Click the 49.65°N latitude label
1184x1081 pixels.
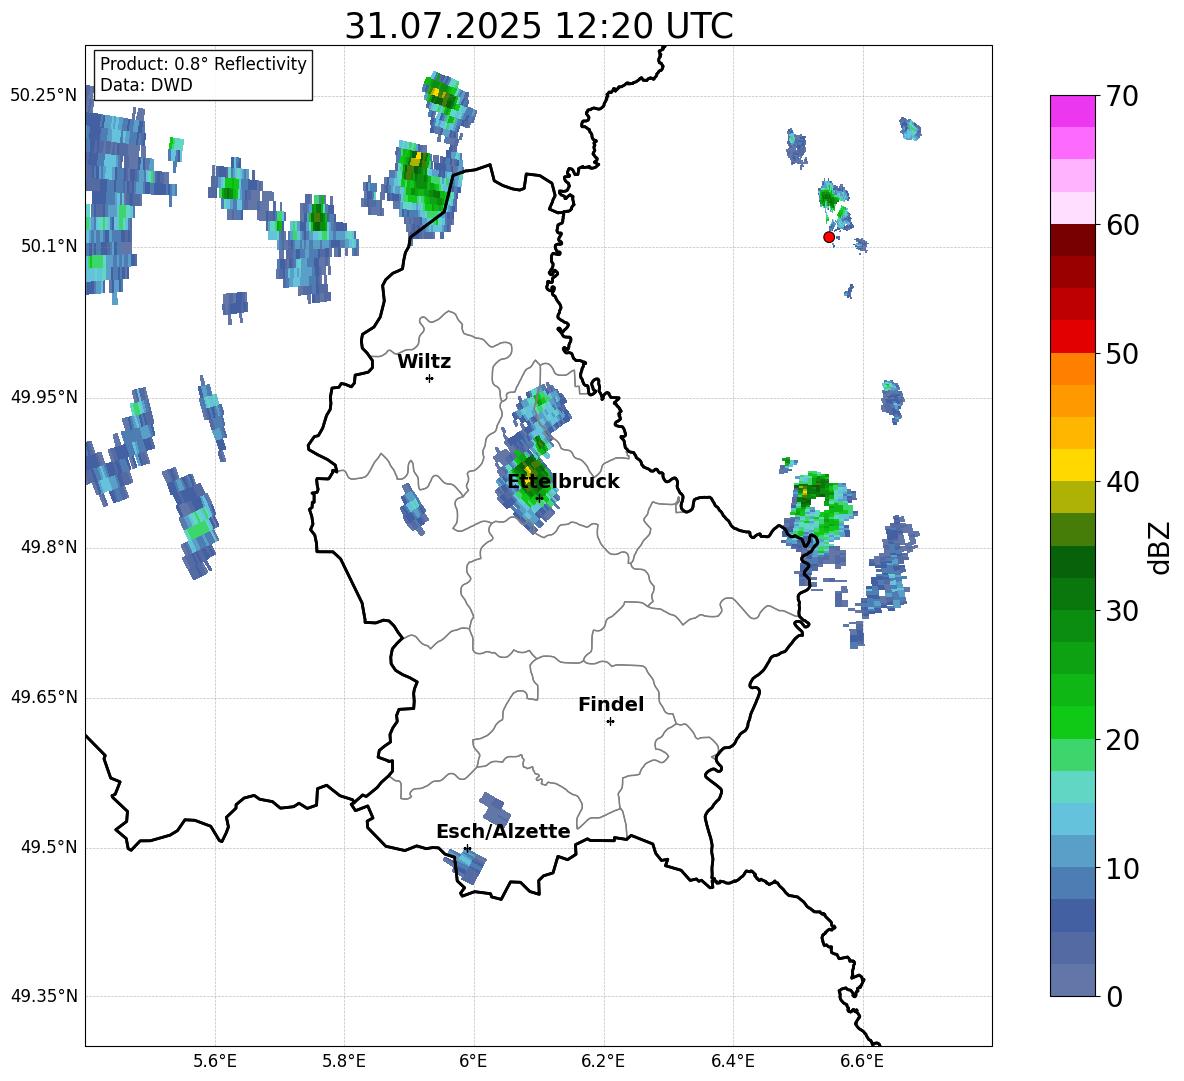click(x=44, y=697)
